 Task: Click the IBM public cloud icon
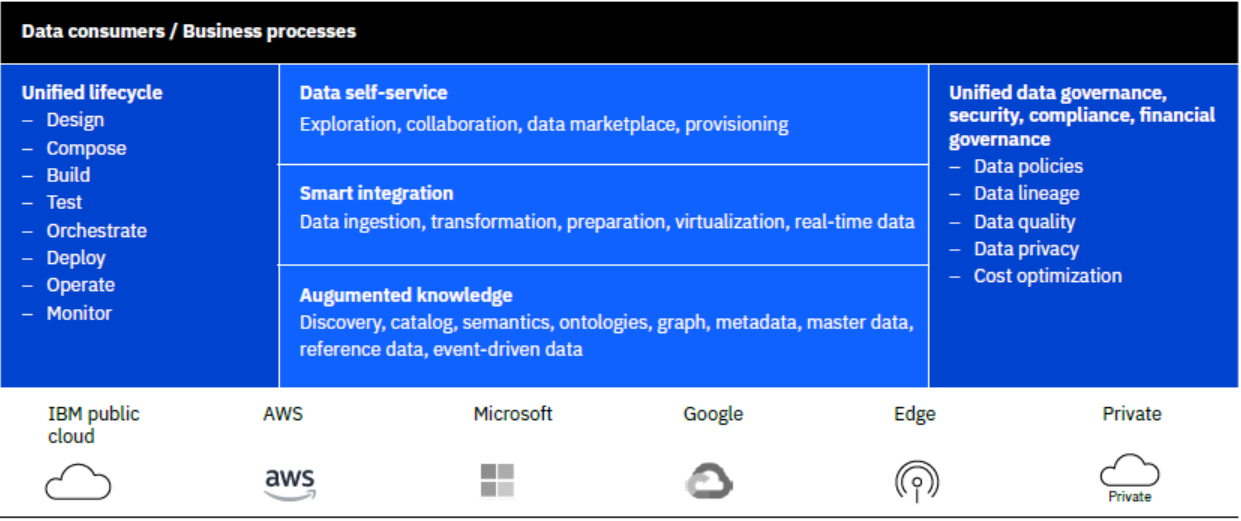78,484
